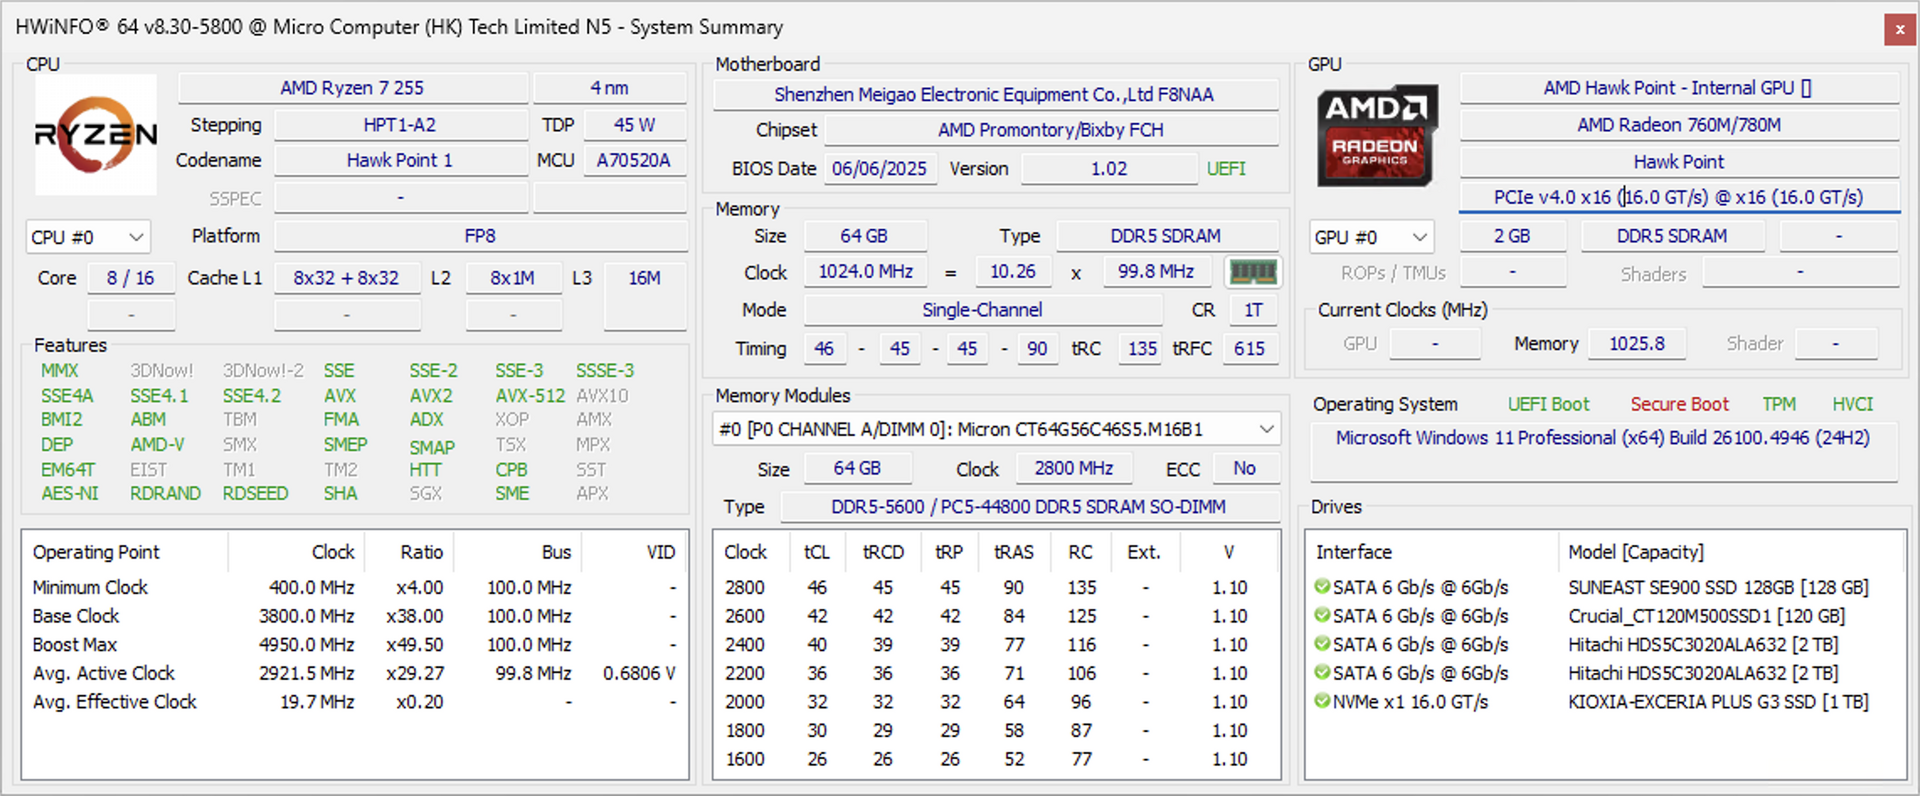Click the UEFI label next to BIOS version
1920x796 pixels.
click(1226, 169)
